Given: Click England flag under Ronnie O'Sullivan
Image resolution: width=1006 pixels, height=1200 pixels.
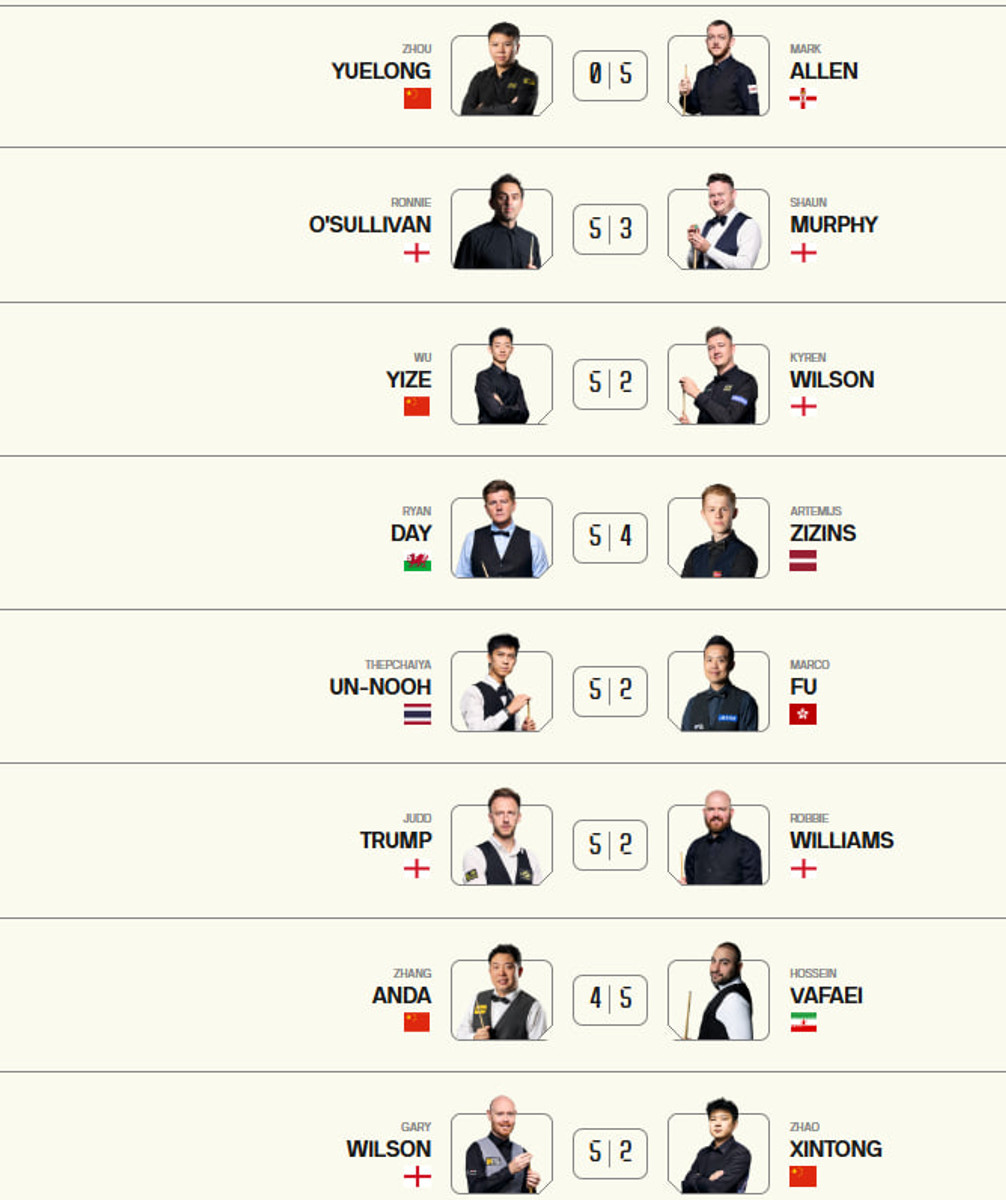Looking at the screenshot, I should (x=417, y=253).
